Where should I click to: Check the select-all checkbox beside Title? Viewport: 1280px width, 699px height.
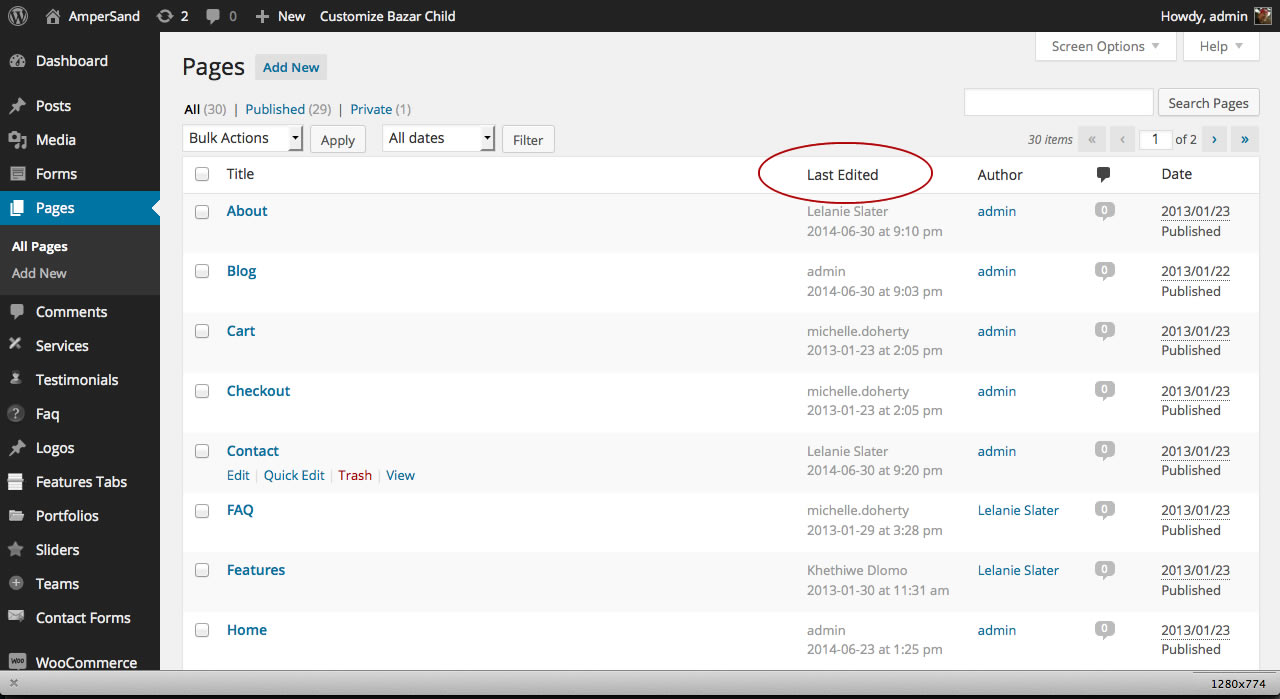(202, 174)
